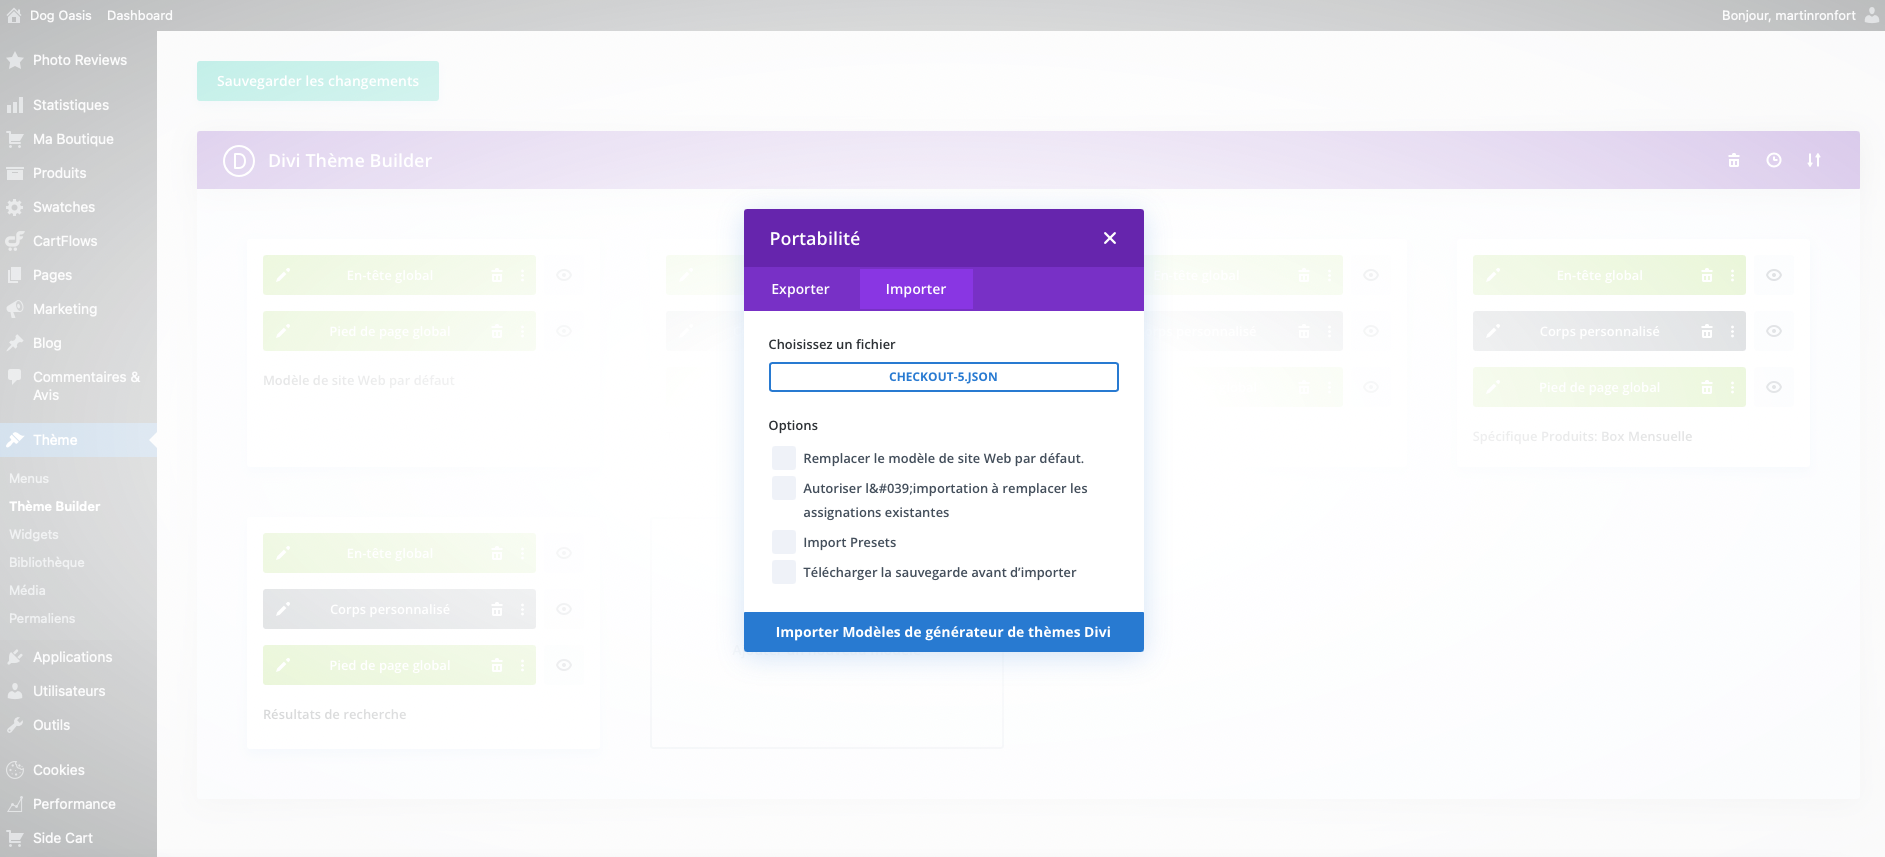Click portability arrows icon in Divi Thème Builder header

[1814, 160]
